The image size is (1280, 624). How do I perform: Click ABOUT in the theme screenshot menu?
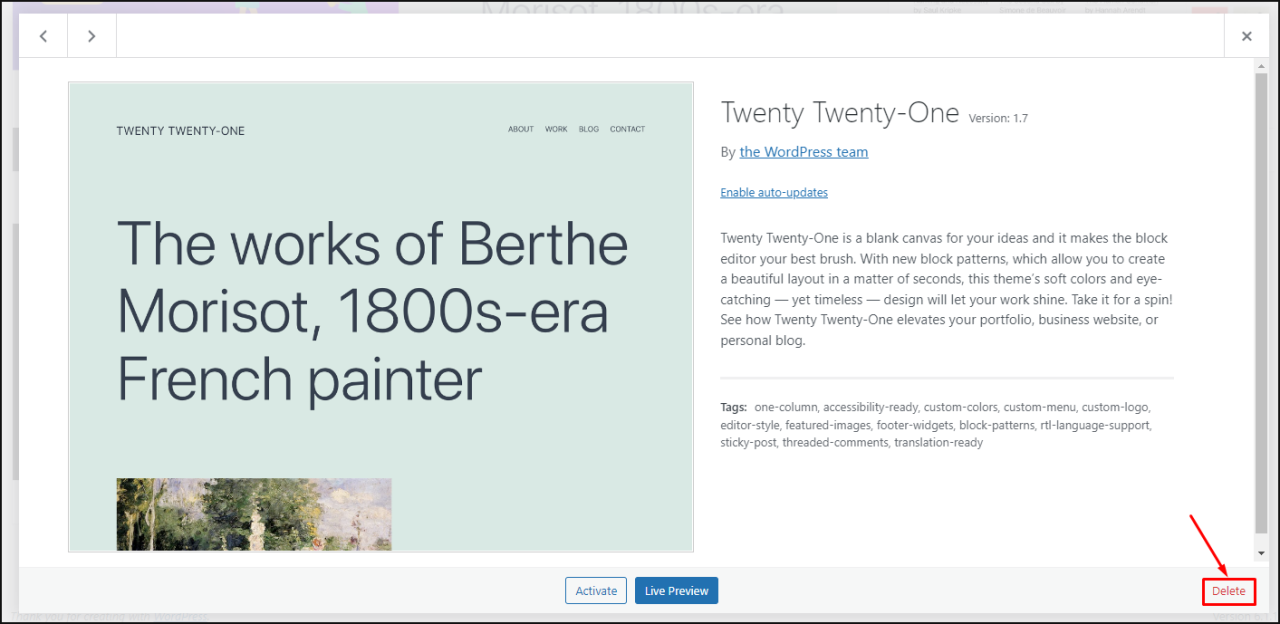[521, 129]
